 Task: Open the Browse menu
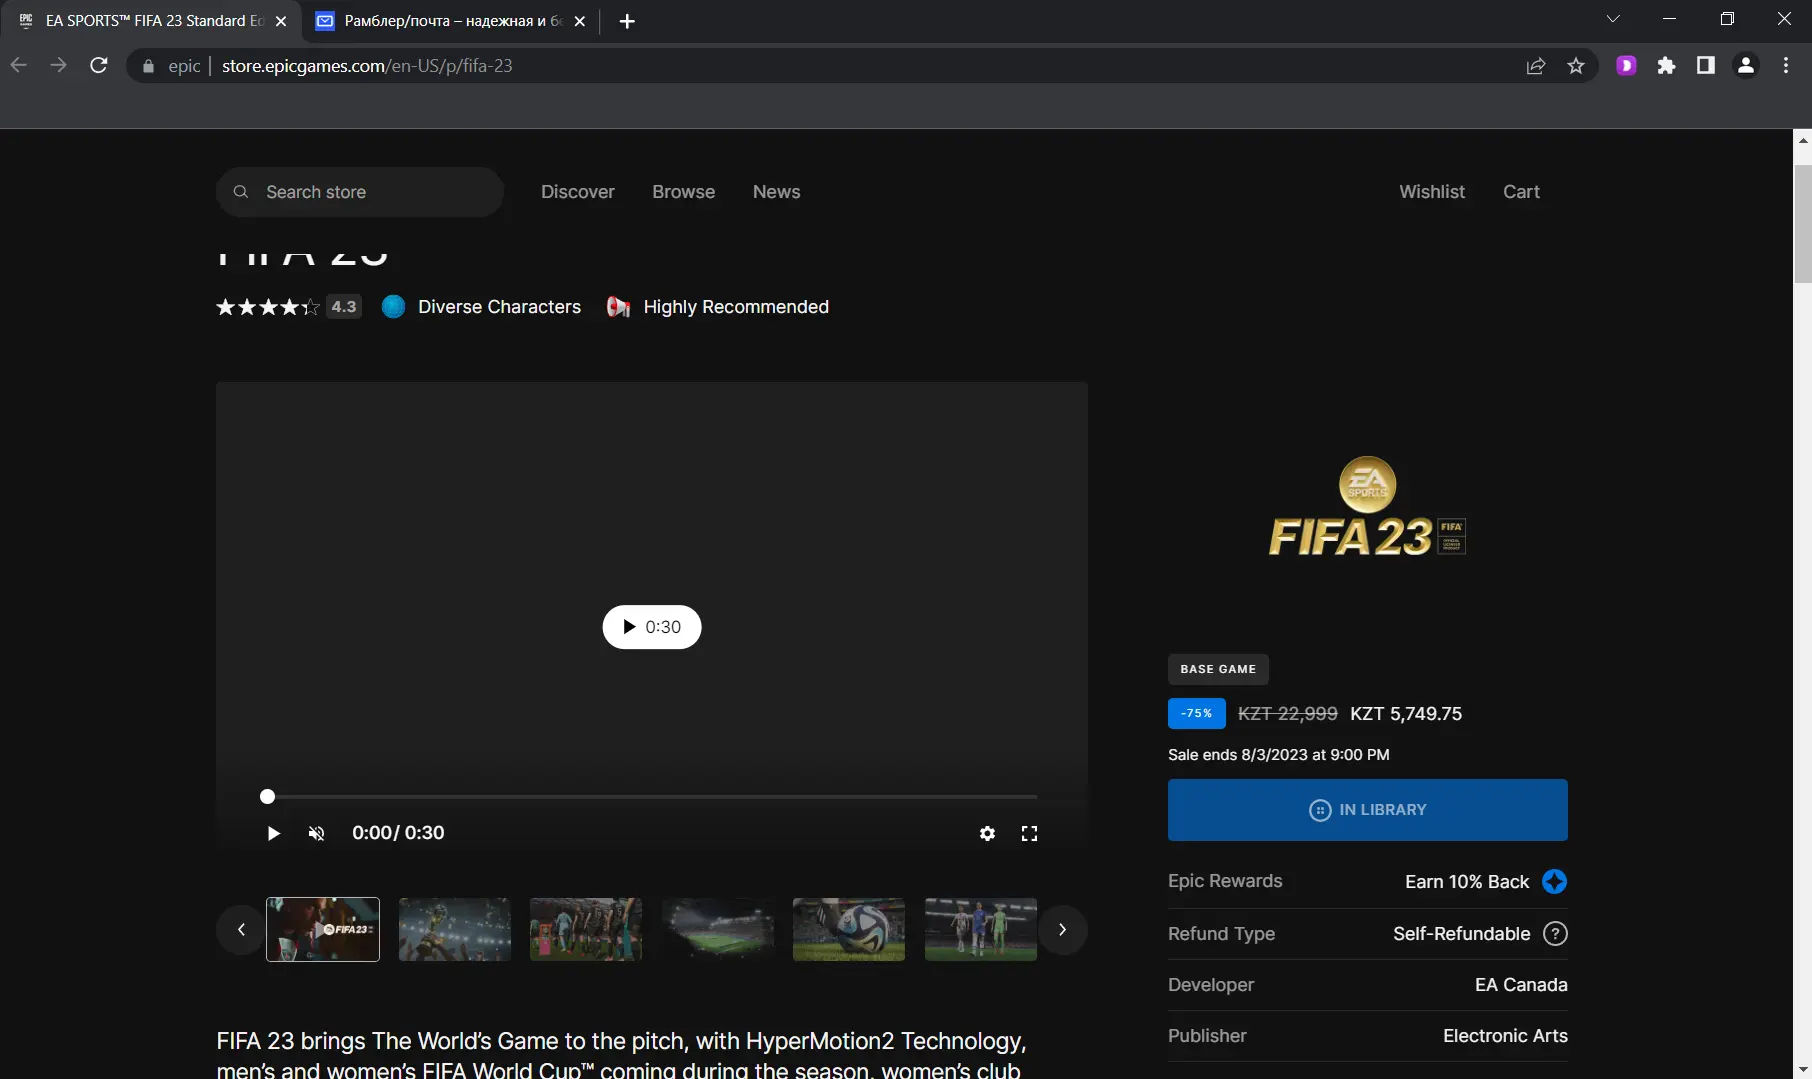pos(684,192)
